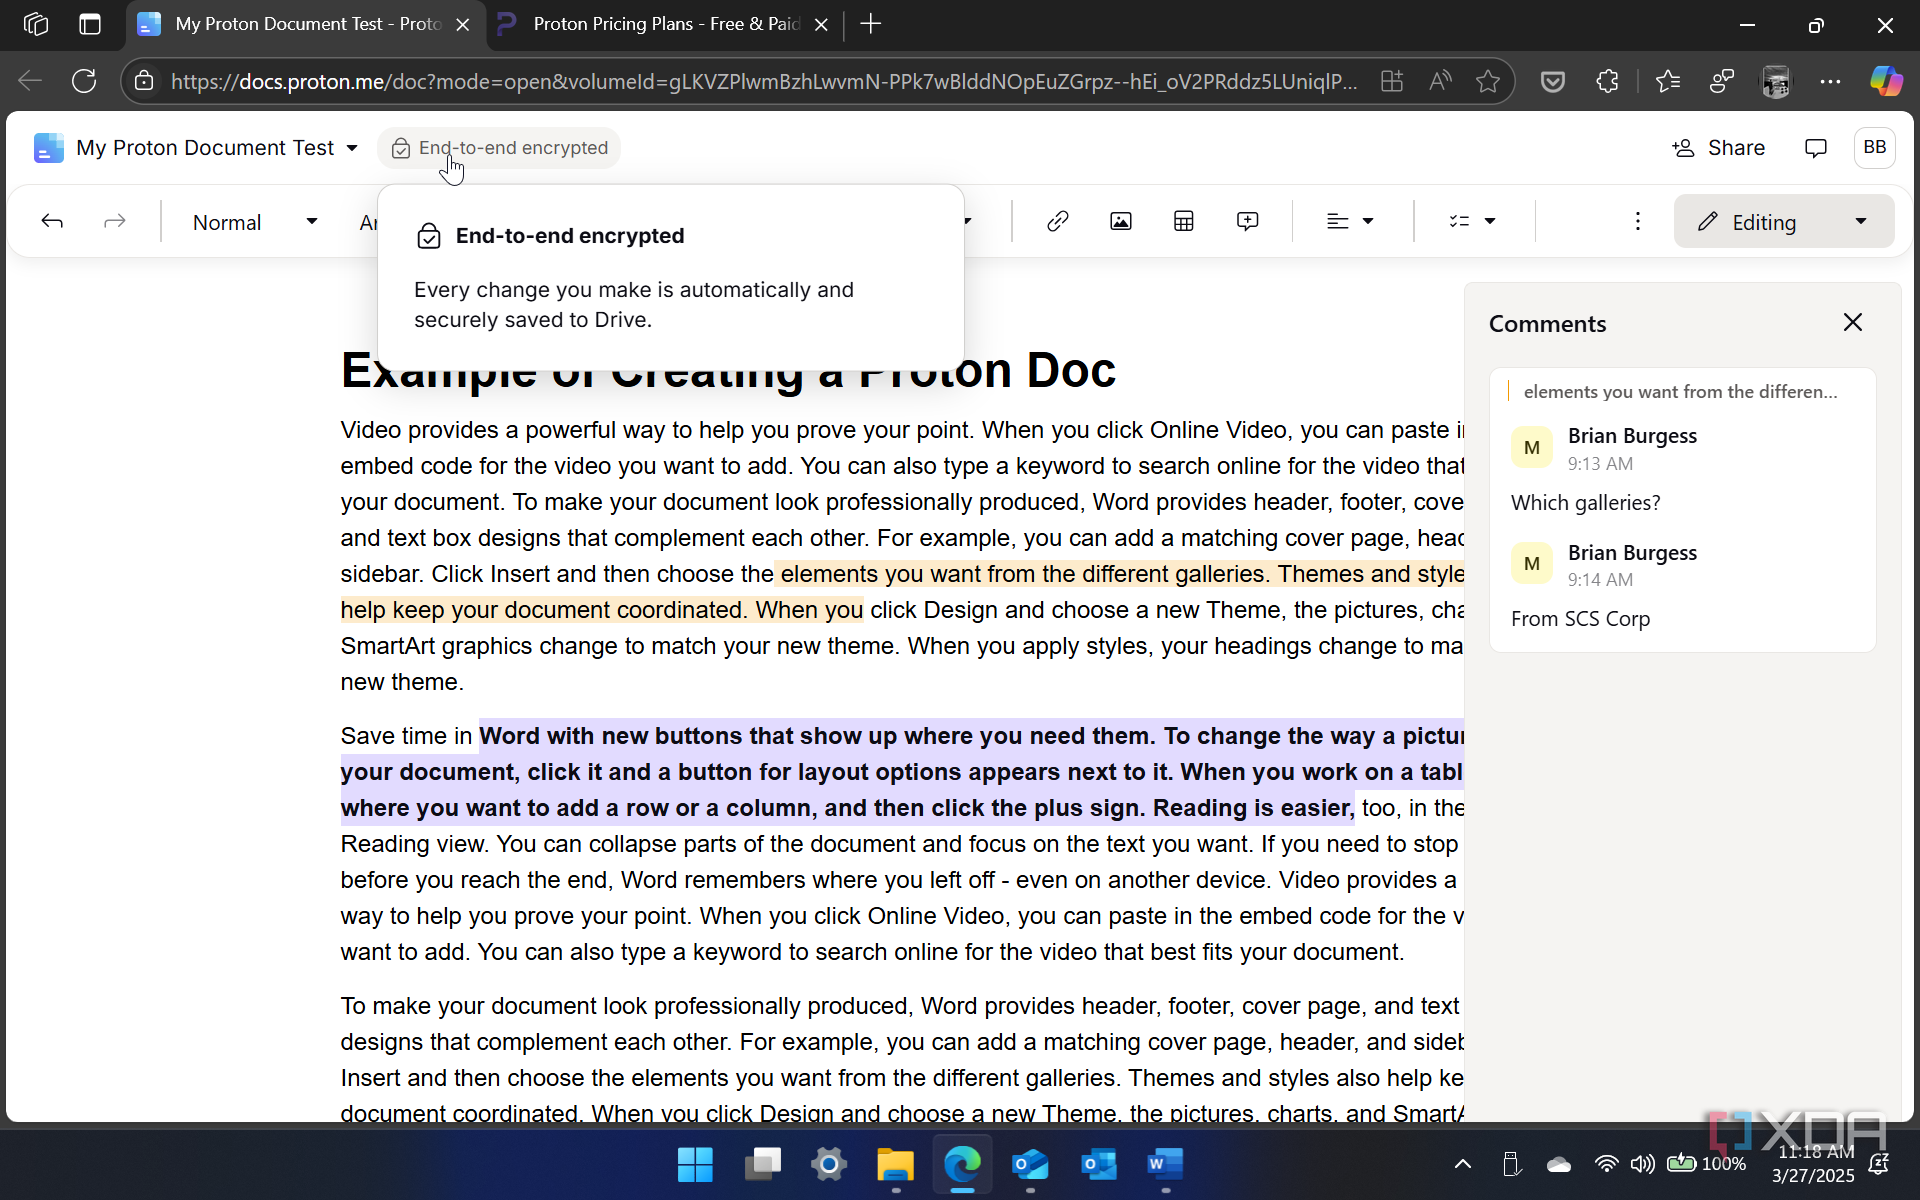Open vertical tabs actions icon
The height and width of the screenshot is (1200, 1920).
tap(90, 24)
